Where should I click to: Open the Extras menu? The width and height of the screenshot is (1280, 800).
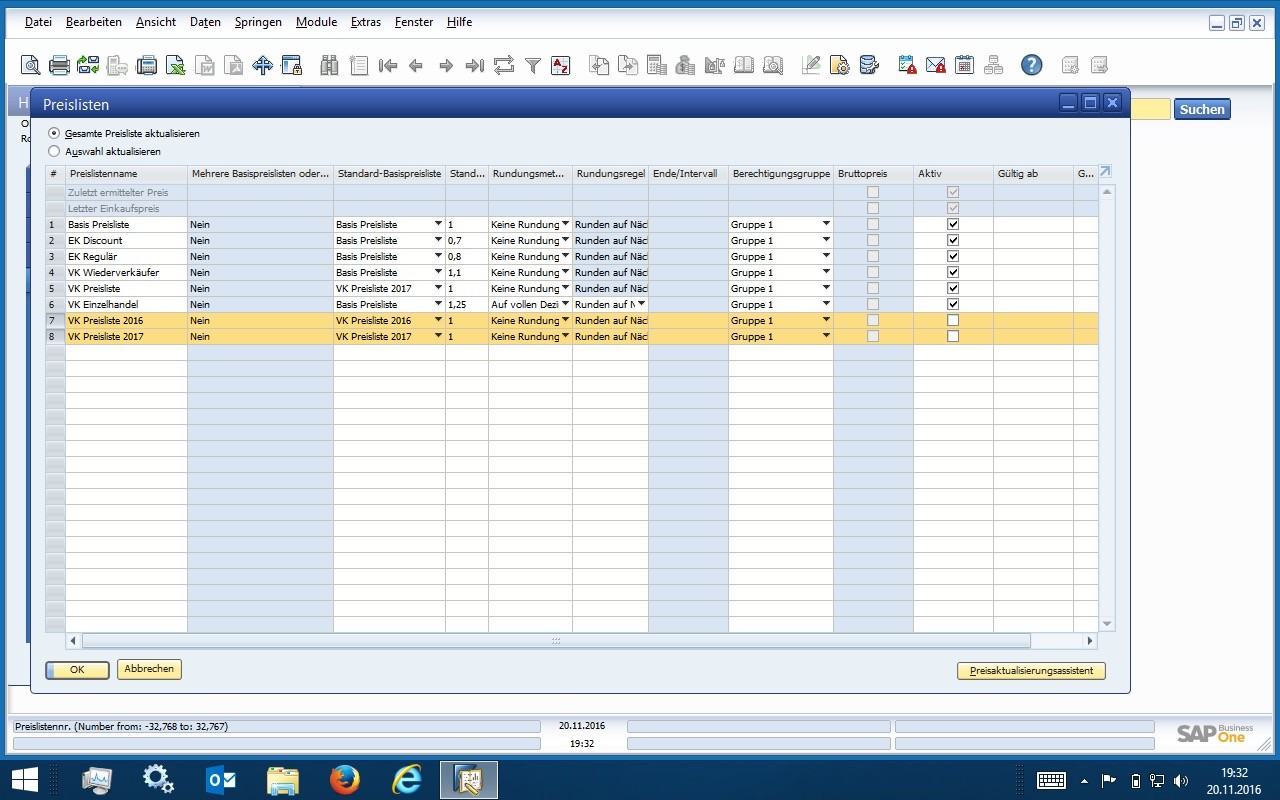point(365,22)
